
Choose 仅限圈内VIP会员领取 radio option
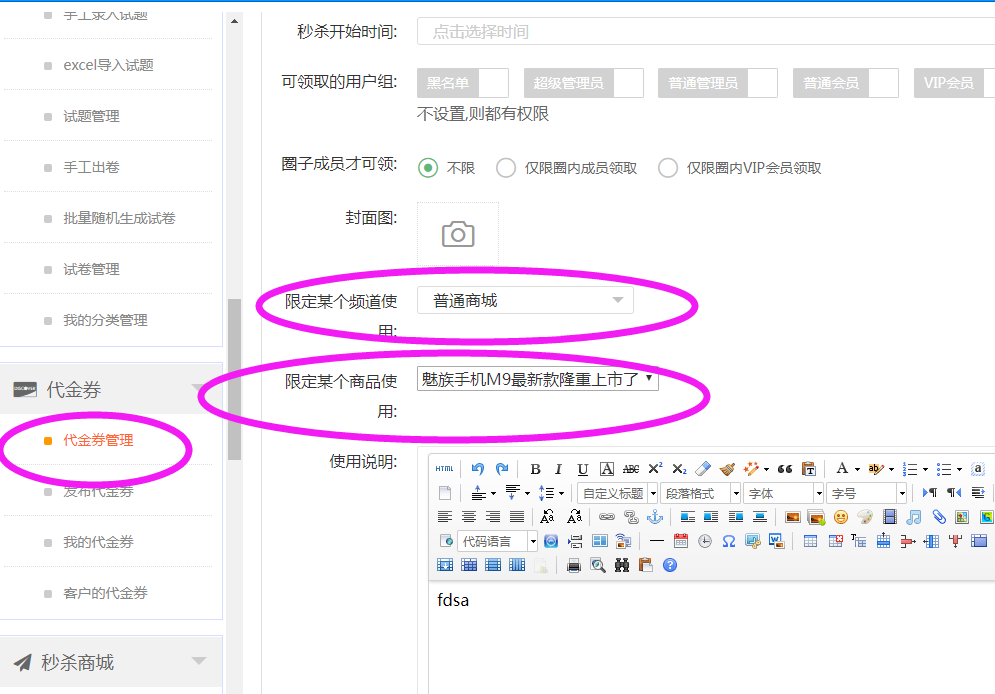tap(668, 168)
